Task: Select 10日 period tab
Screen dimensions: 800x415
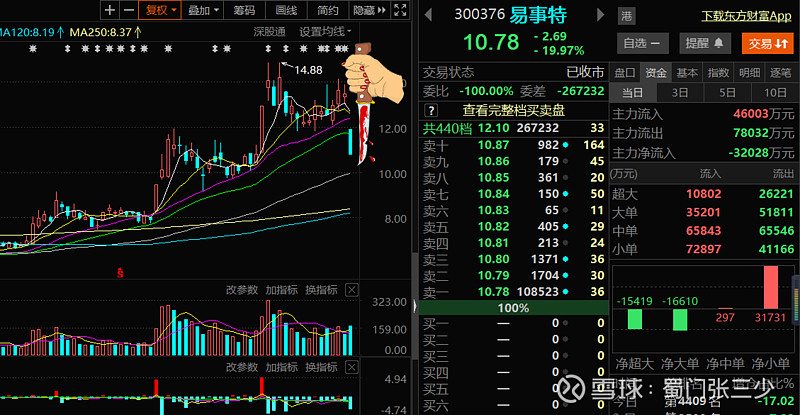Action: click(775, 93)
